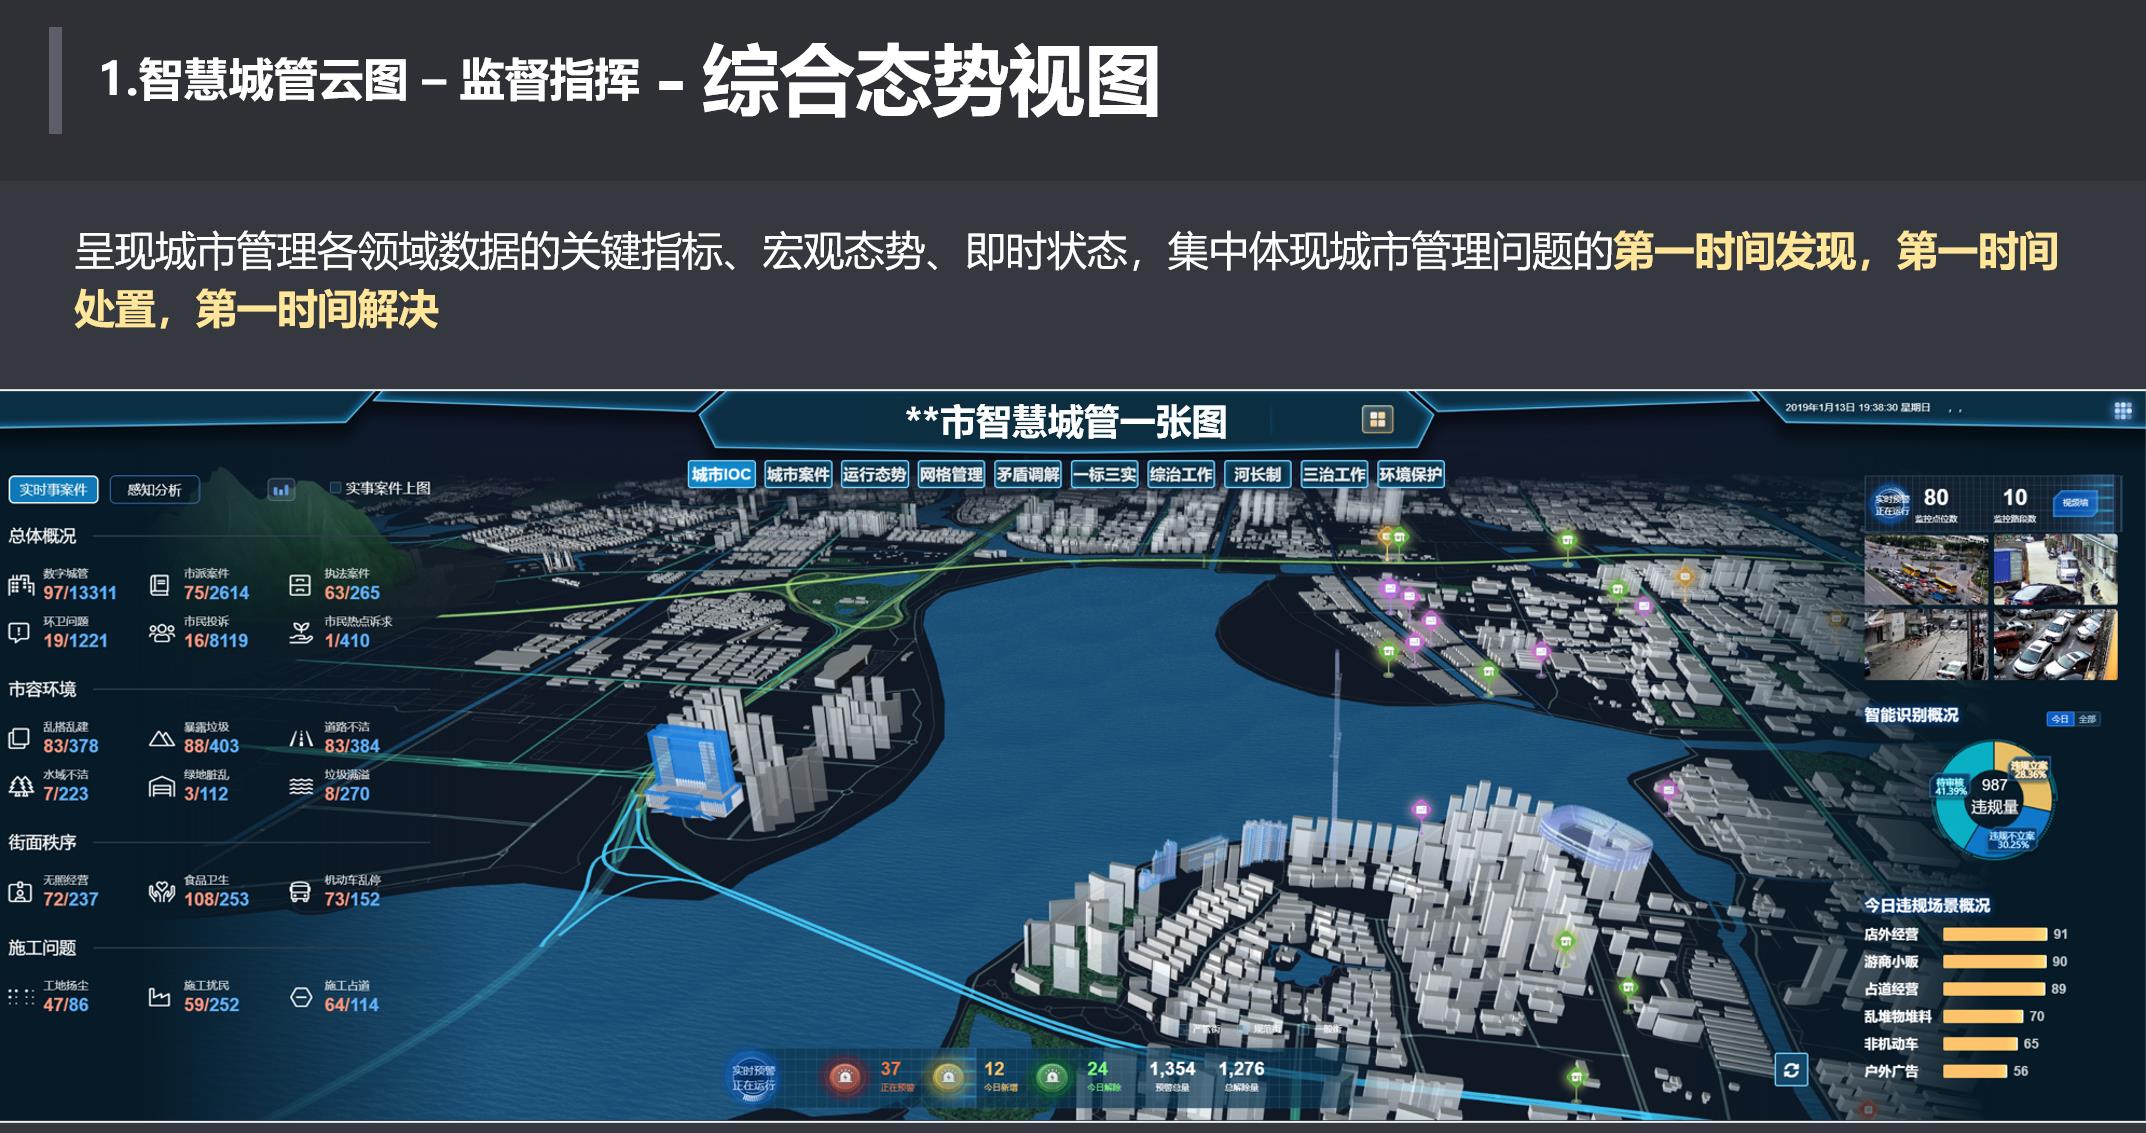Open the street-barrier camera thumbnail at lower left
The width and height of the screenshot is (2146, 1133).
[x=1925, y=645]
